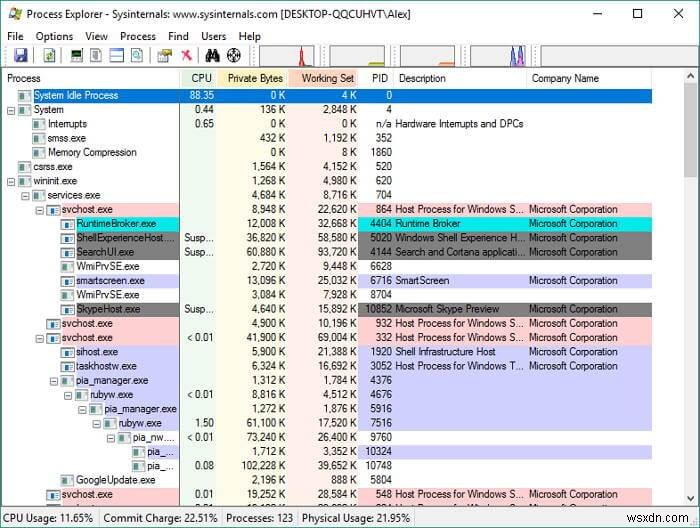The width and height of the screenshot is (700, 528).
Task: Collapse the services.exe tree node
Action: [25, 196]
